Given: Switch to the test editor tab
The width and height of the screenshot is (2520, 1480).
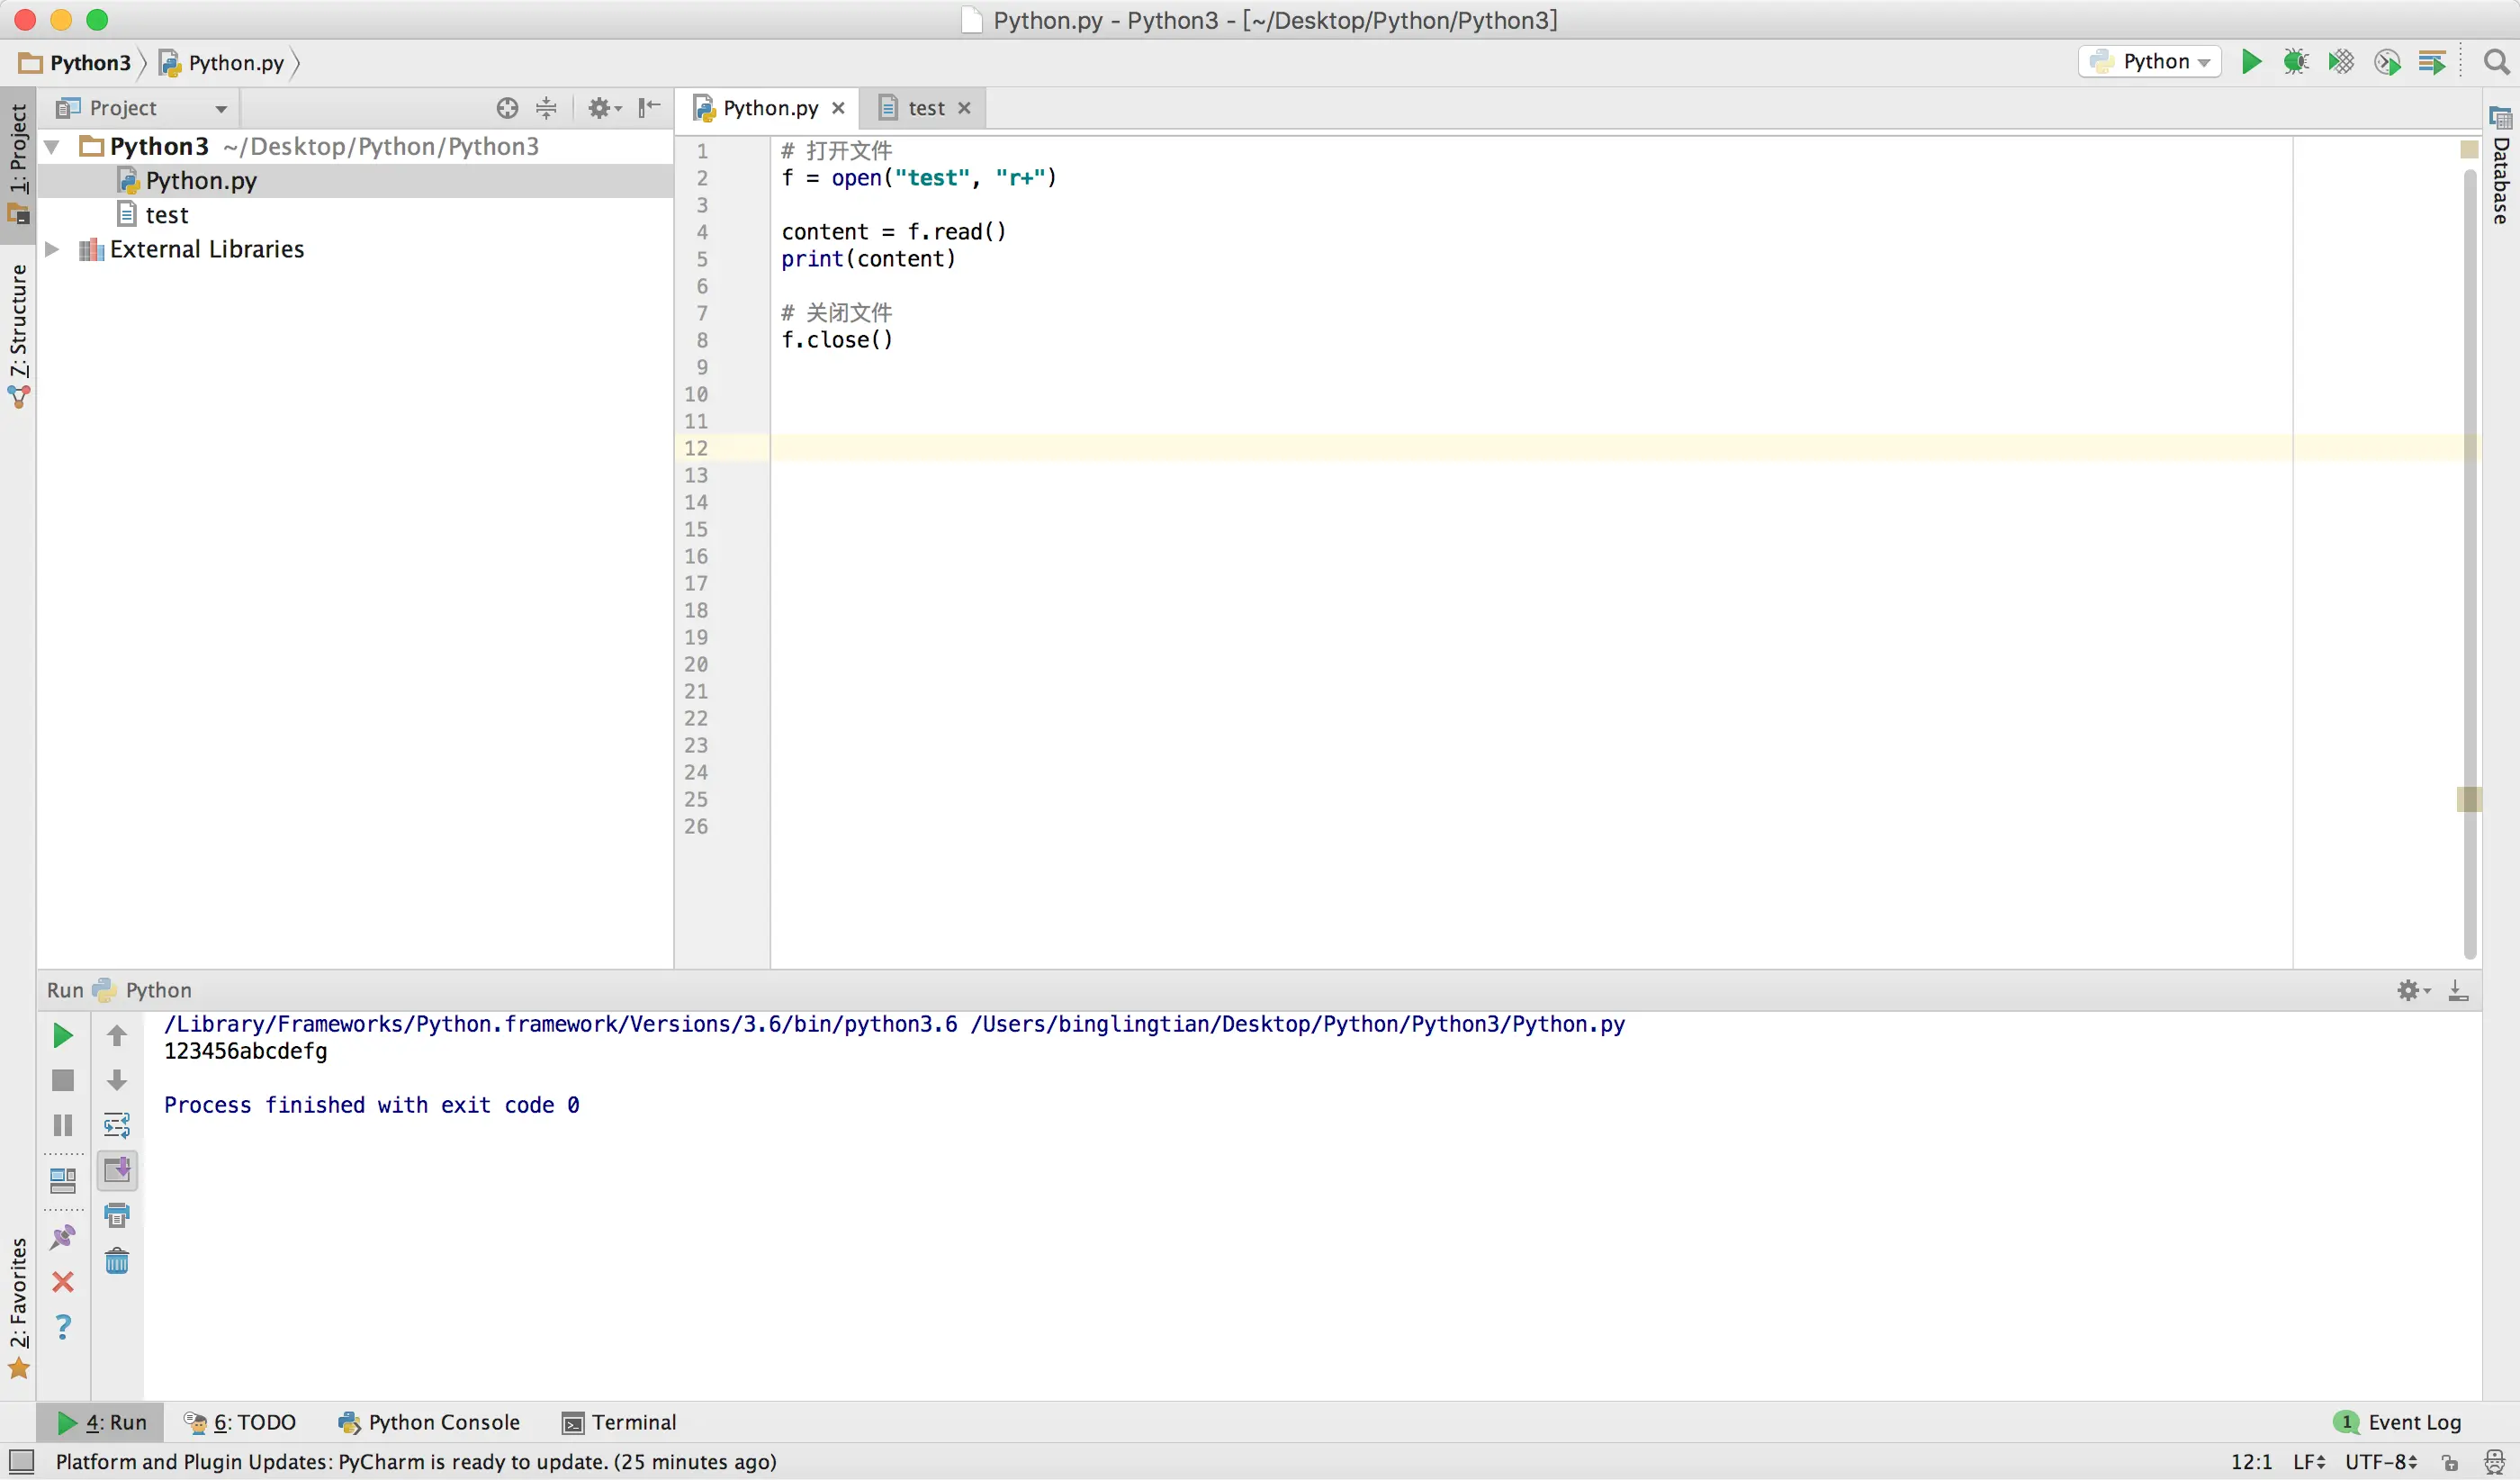Looking at the screenshot, I should click(x=925, y=108).
